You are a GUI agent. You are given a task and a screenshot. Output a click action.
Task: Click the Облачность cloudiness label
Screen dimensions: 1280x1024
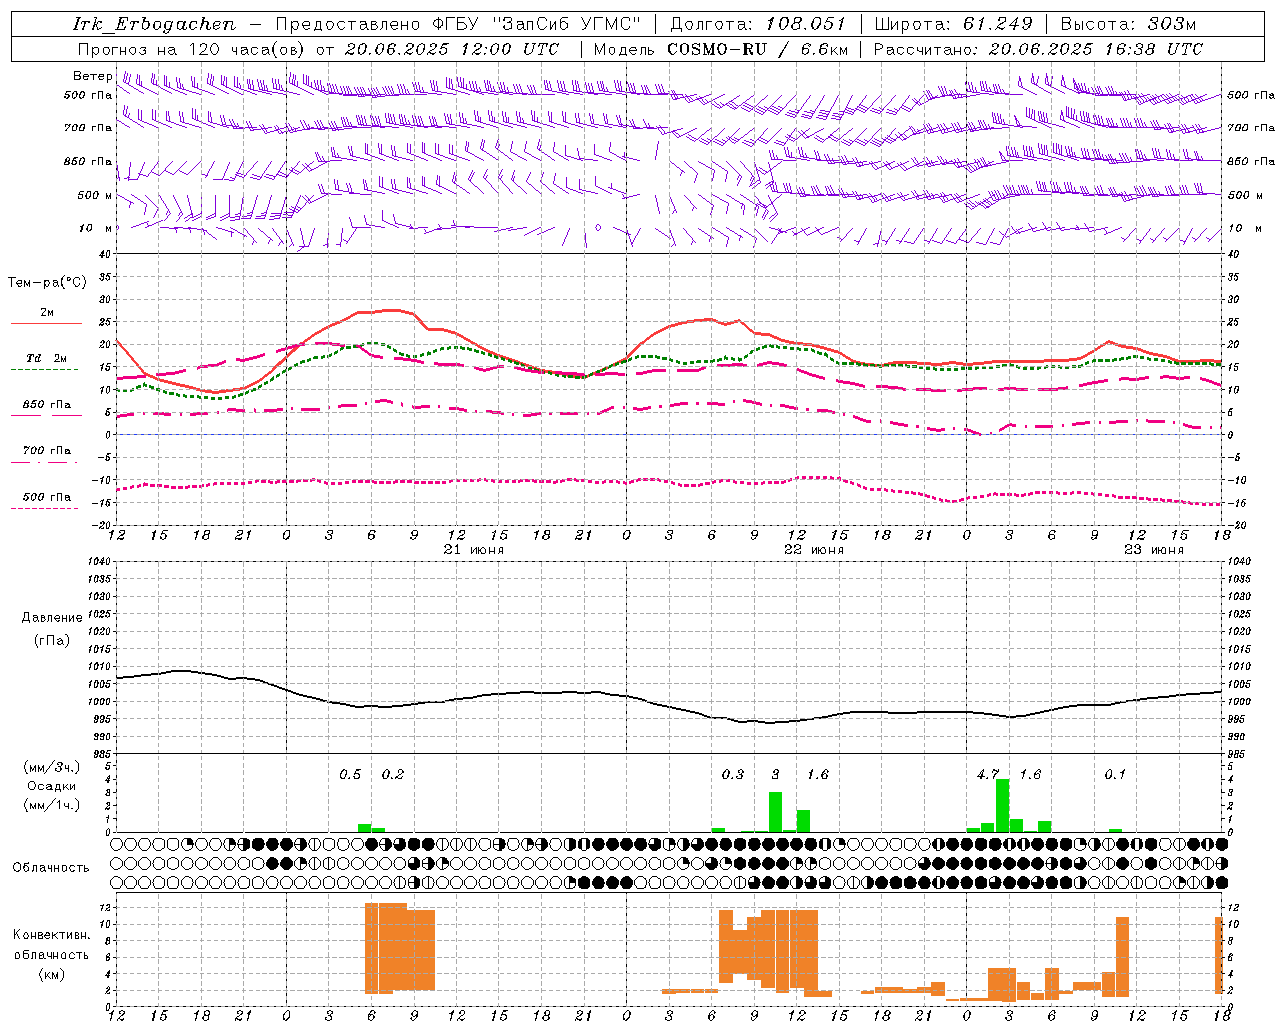pyautogui.click(x=51, y=867)
